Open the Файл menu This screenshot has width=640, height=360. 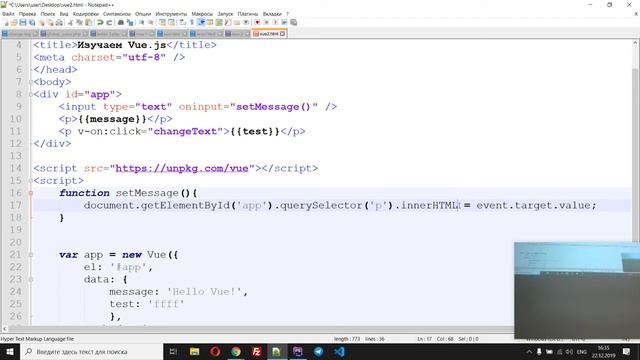point(8,14)
